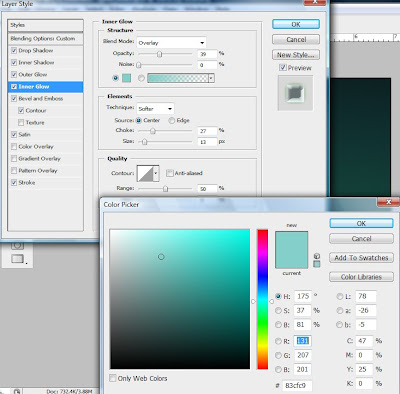Click the vertical hue spectrum slider
Image resolution: width=400 pixels, height=394 pixels.
tap(262, 299)
